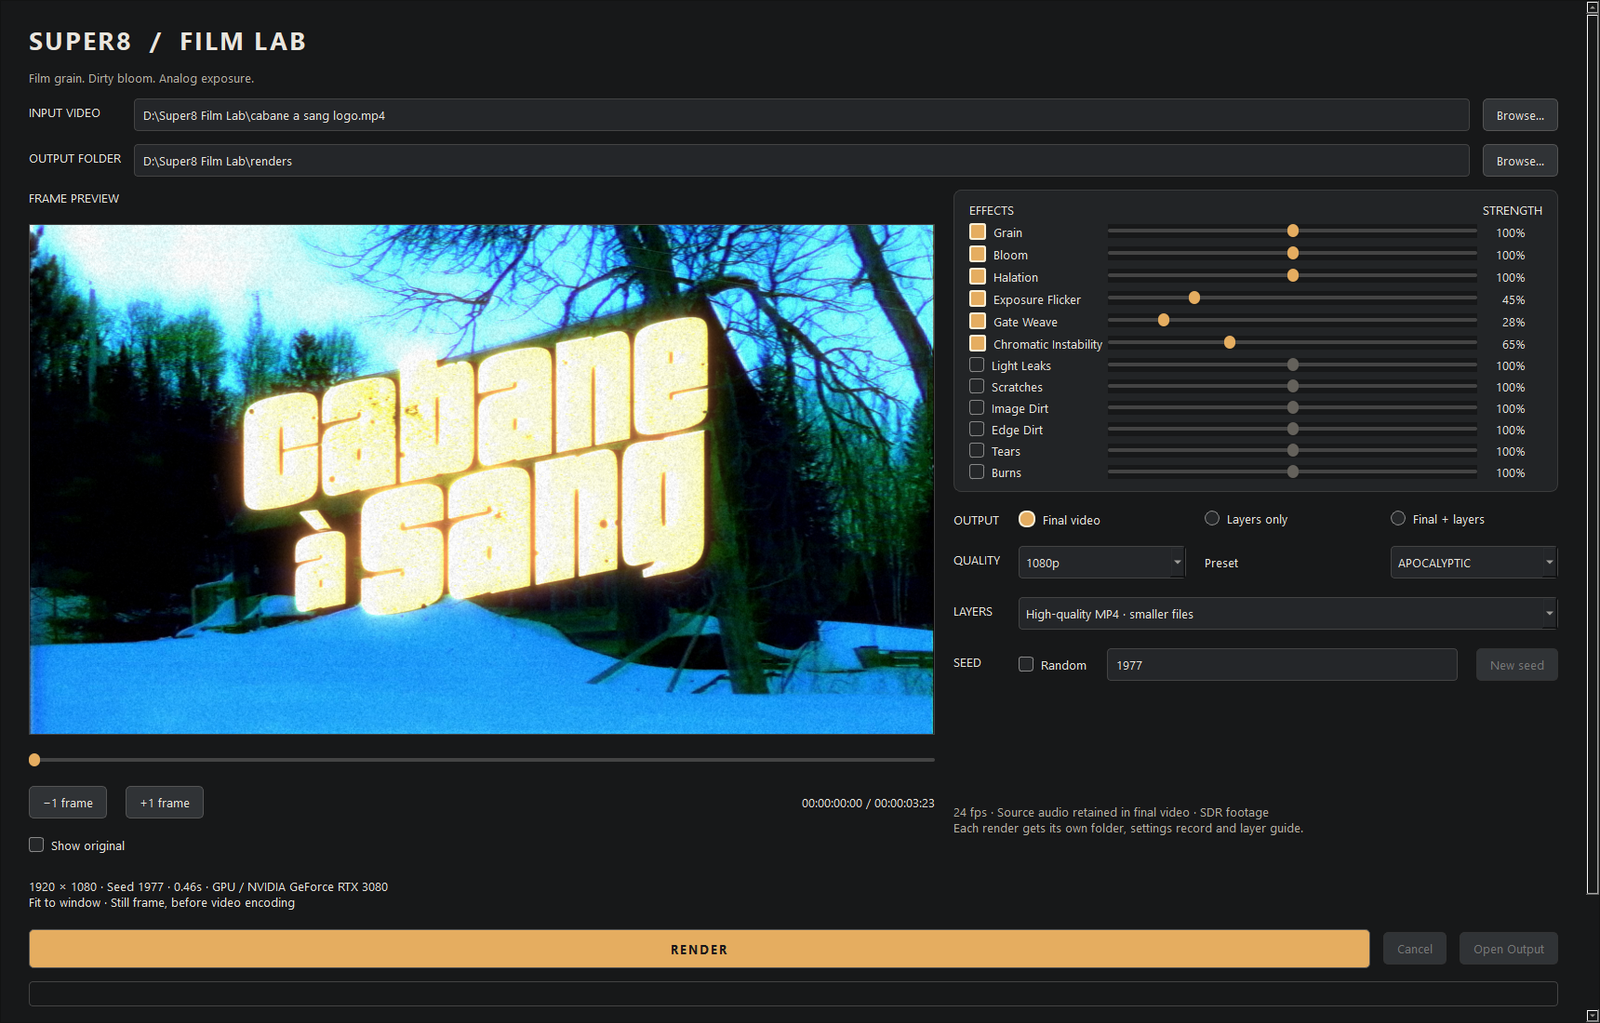The height and width of the screenshot is (1023, 1600).
Task: Disable the Bloom effect checkbox
Action: [978, 254]
